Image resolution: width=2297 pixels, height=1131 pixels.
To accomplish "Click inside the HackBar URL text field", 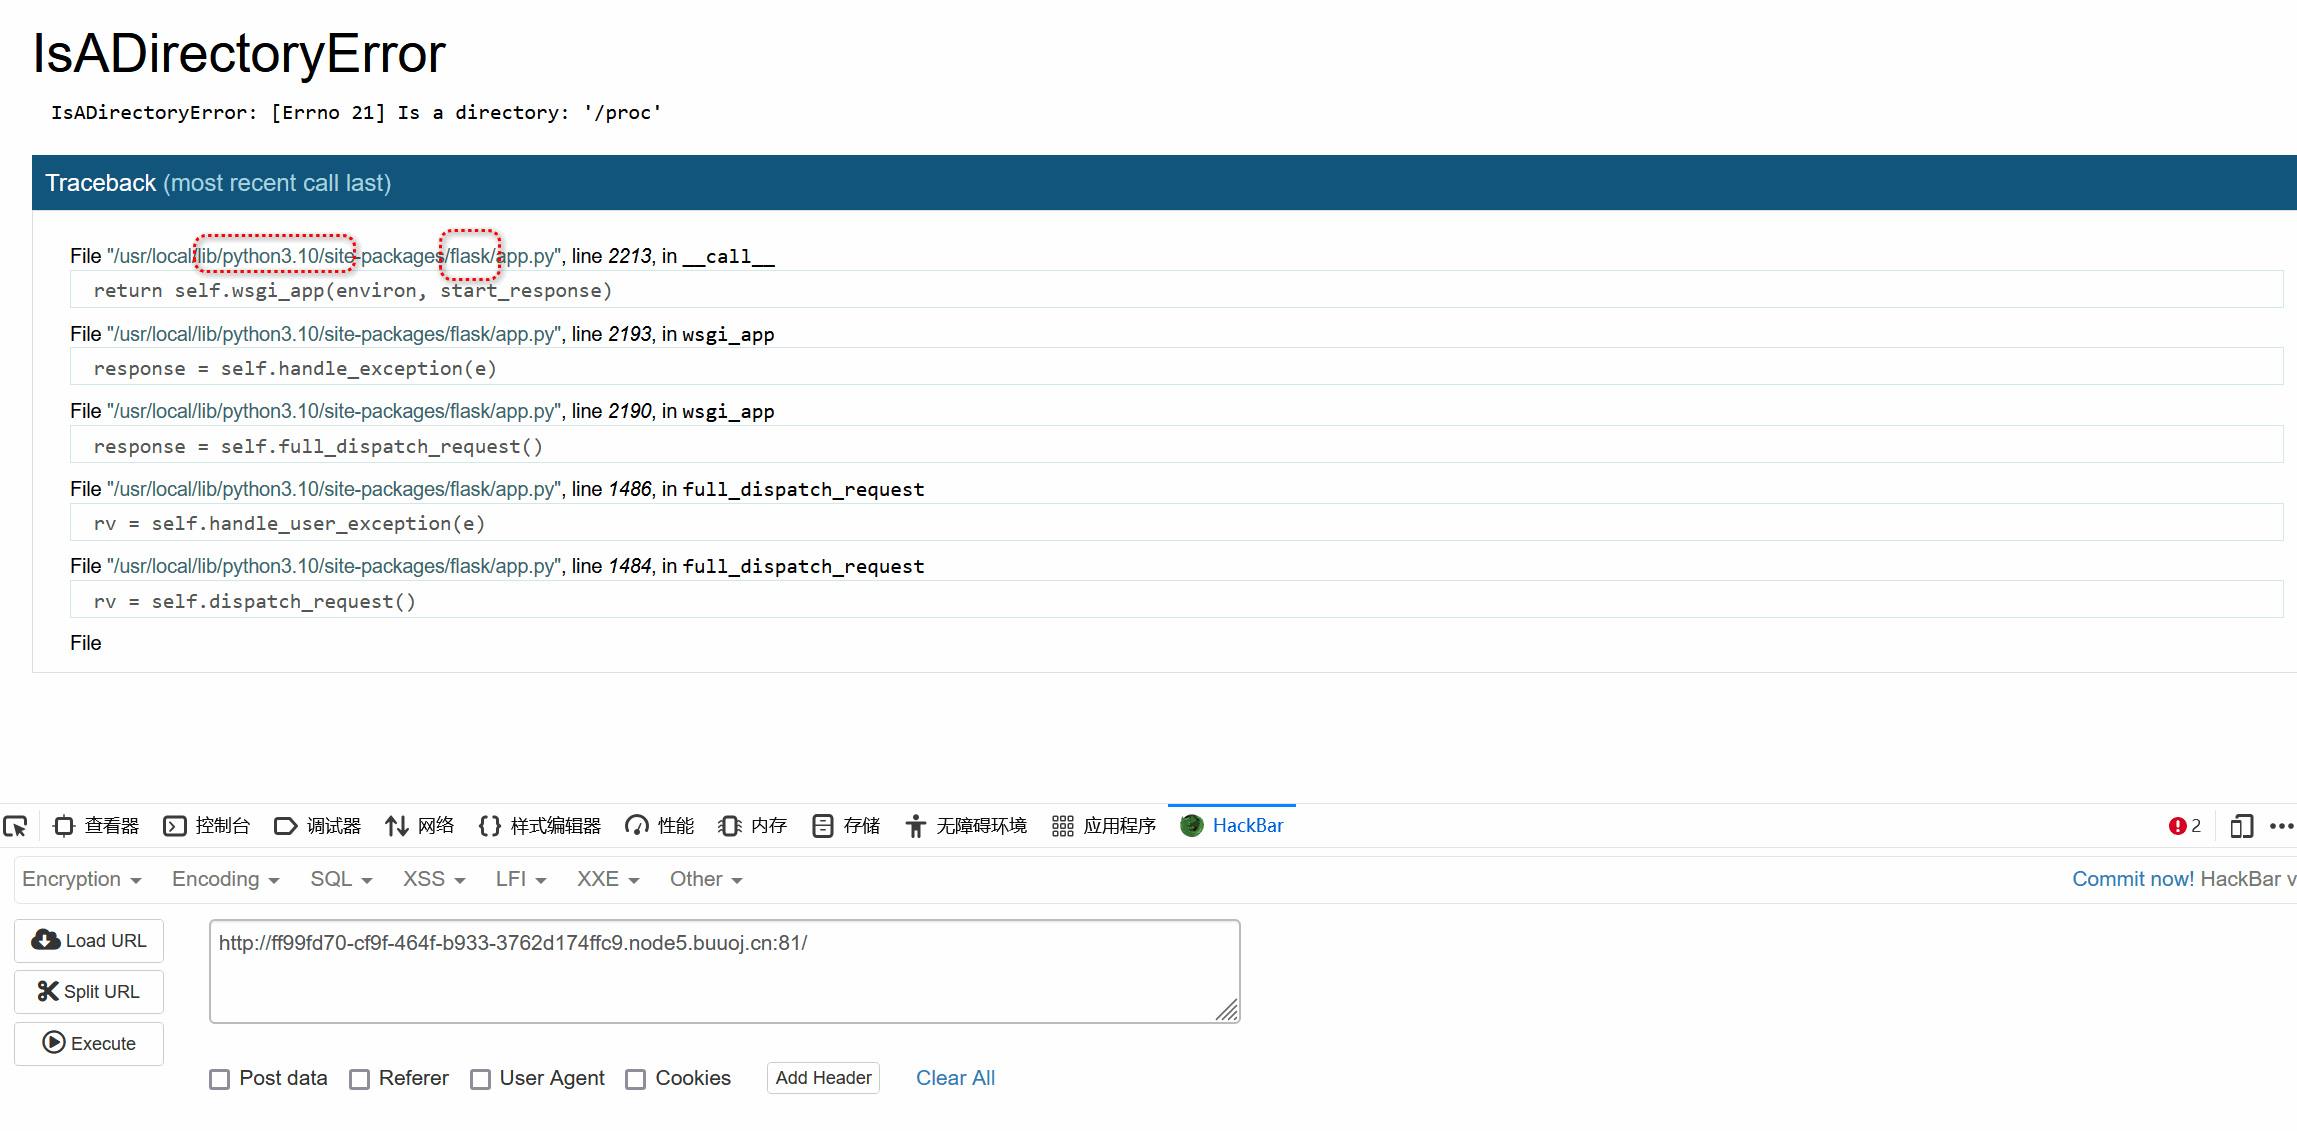I will click(x=724, y=971).
